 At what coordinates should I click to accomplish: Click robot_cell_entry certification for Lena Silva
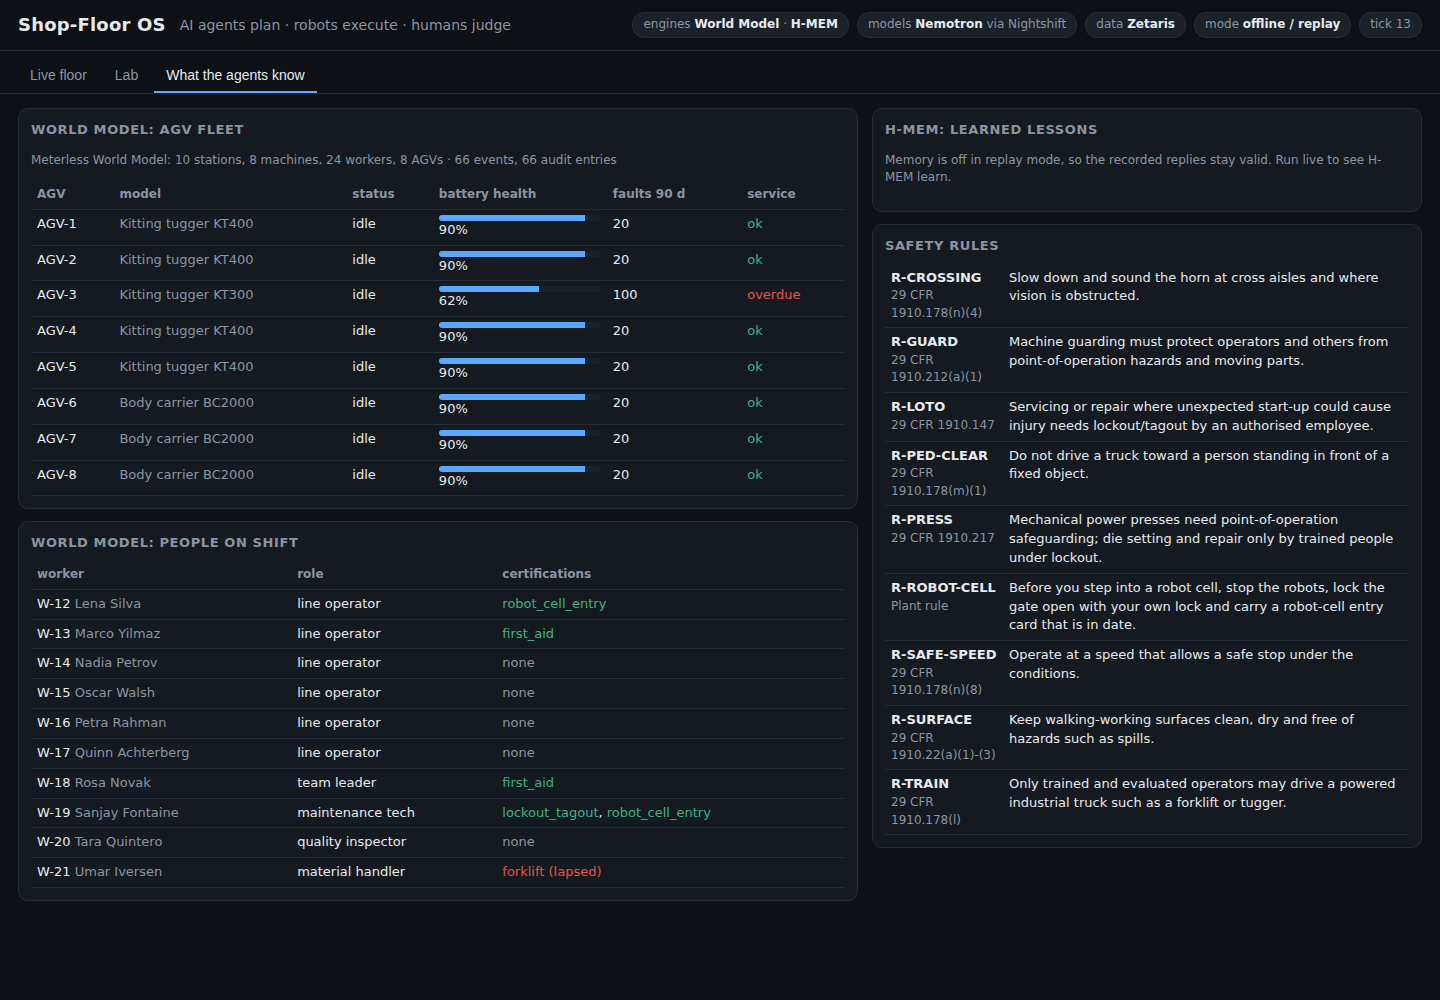tap(554, 604)
